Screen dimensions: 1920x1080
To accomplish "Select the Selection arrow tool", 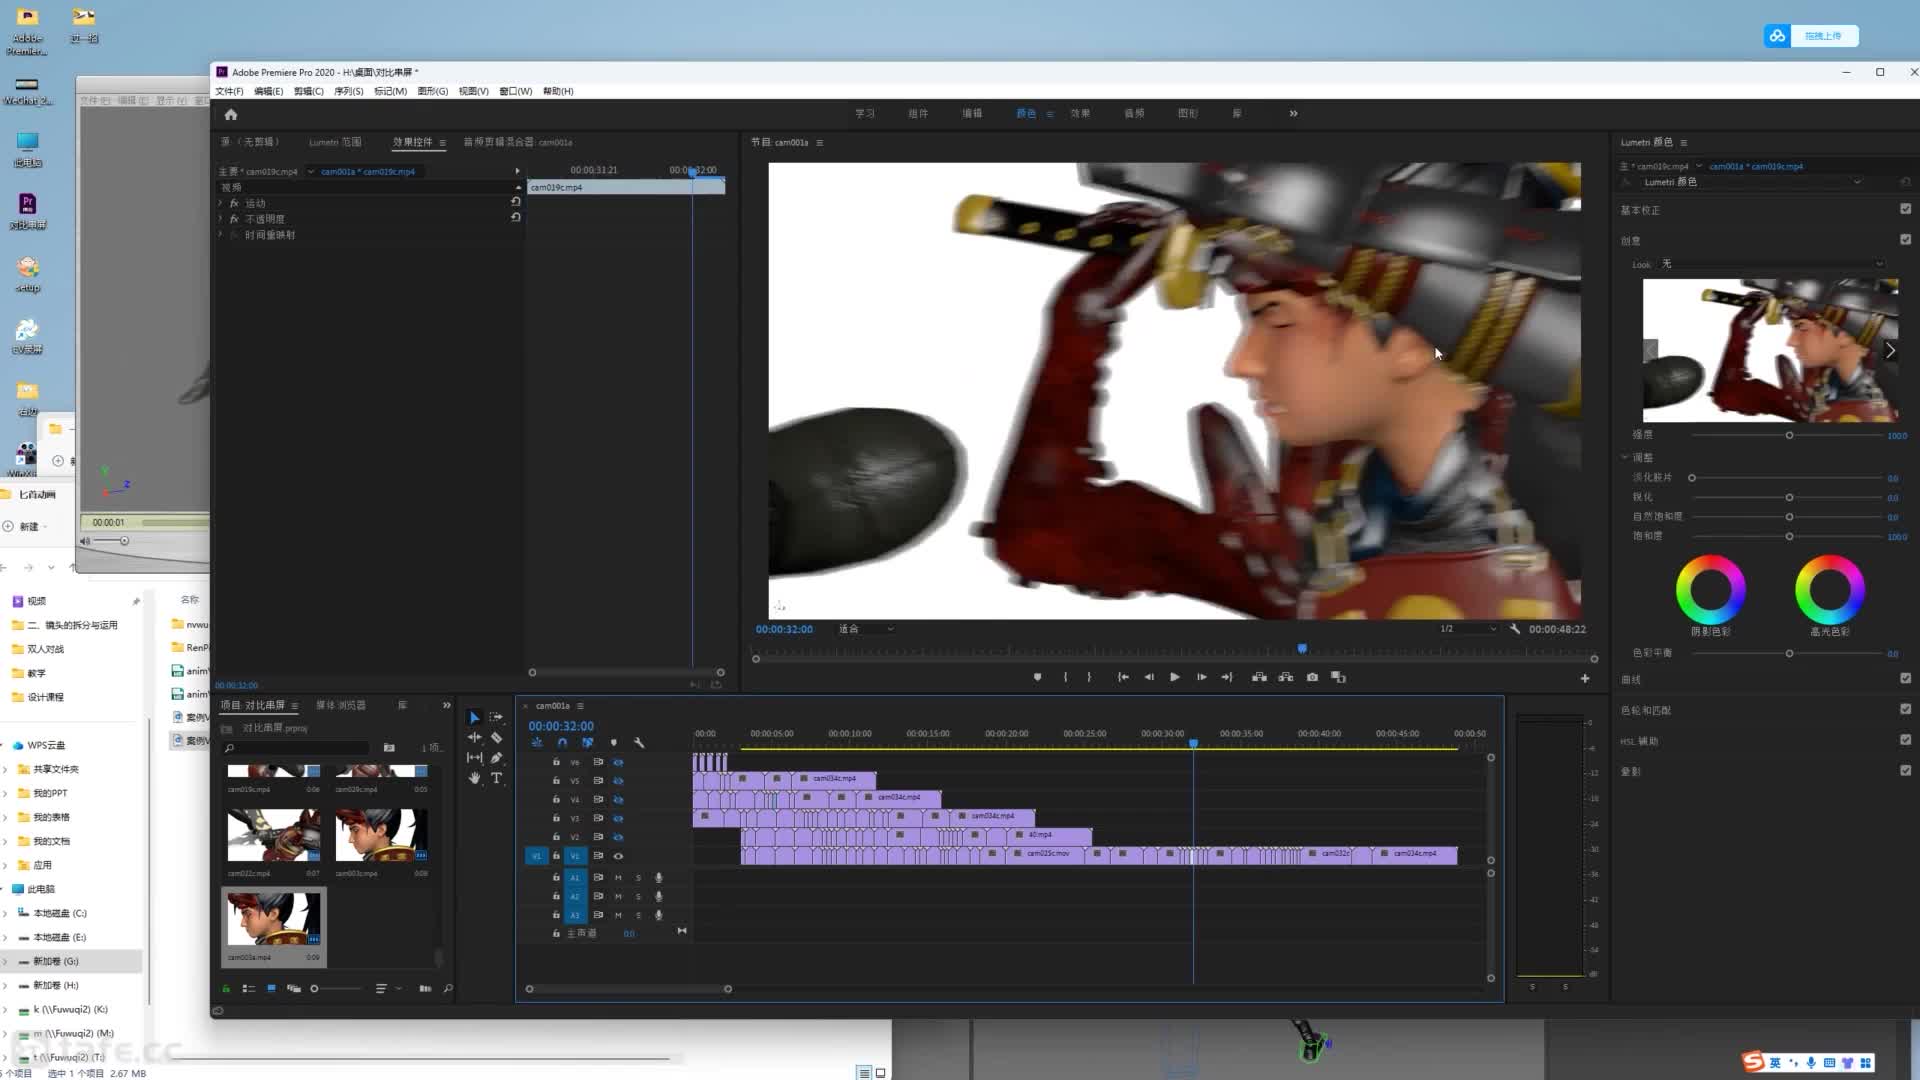I will click(x=474, y=718).
